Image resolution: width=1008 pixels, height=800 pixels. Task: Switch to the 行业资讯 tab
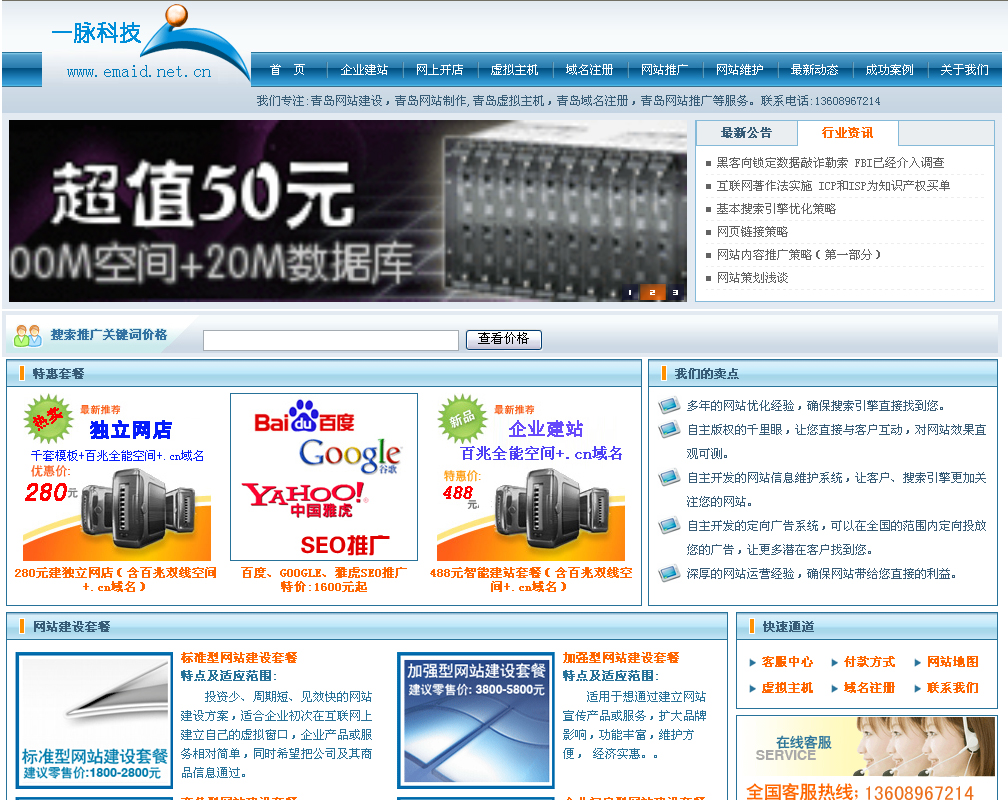point(847,133)
